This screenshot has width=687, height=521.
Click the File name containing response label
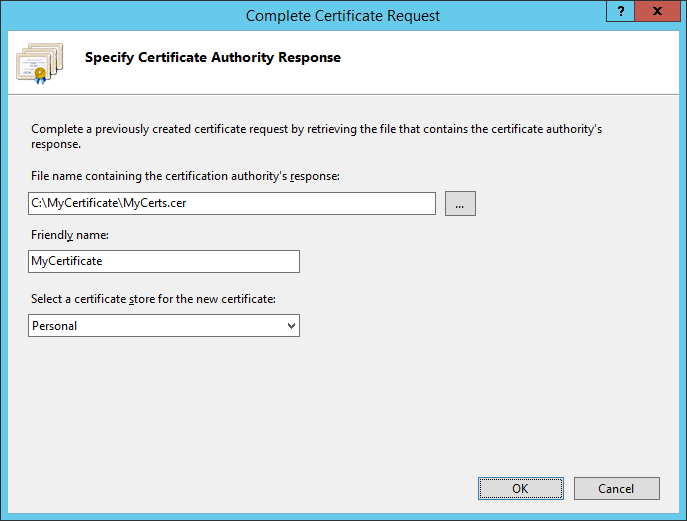point(185,176)
